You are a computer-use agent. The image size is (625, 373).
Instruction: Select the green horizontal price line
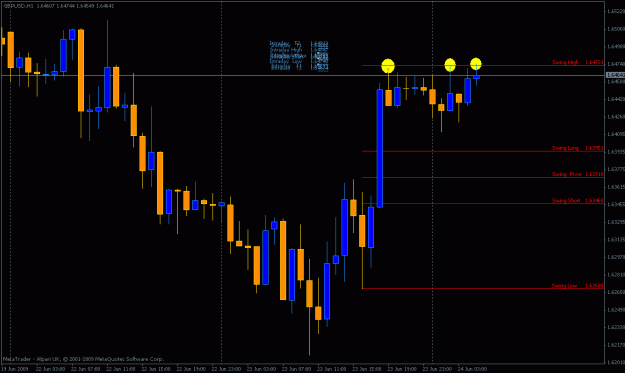[303, 75]
